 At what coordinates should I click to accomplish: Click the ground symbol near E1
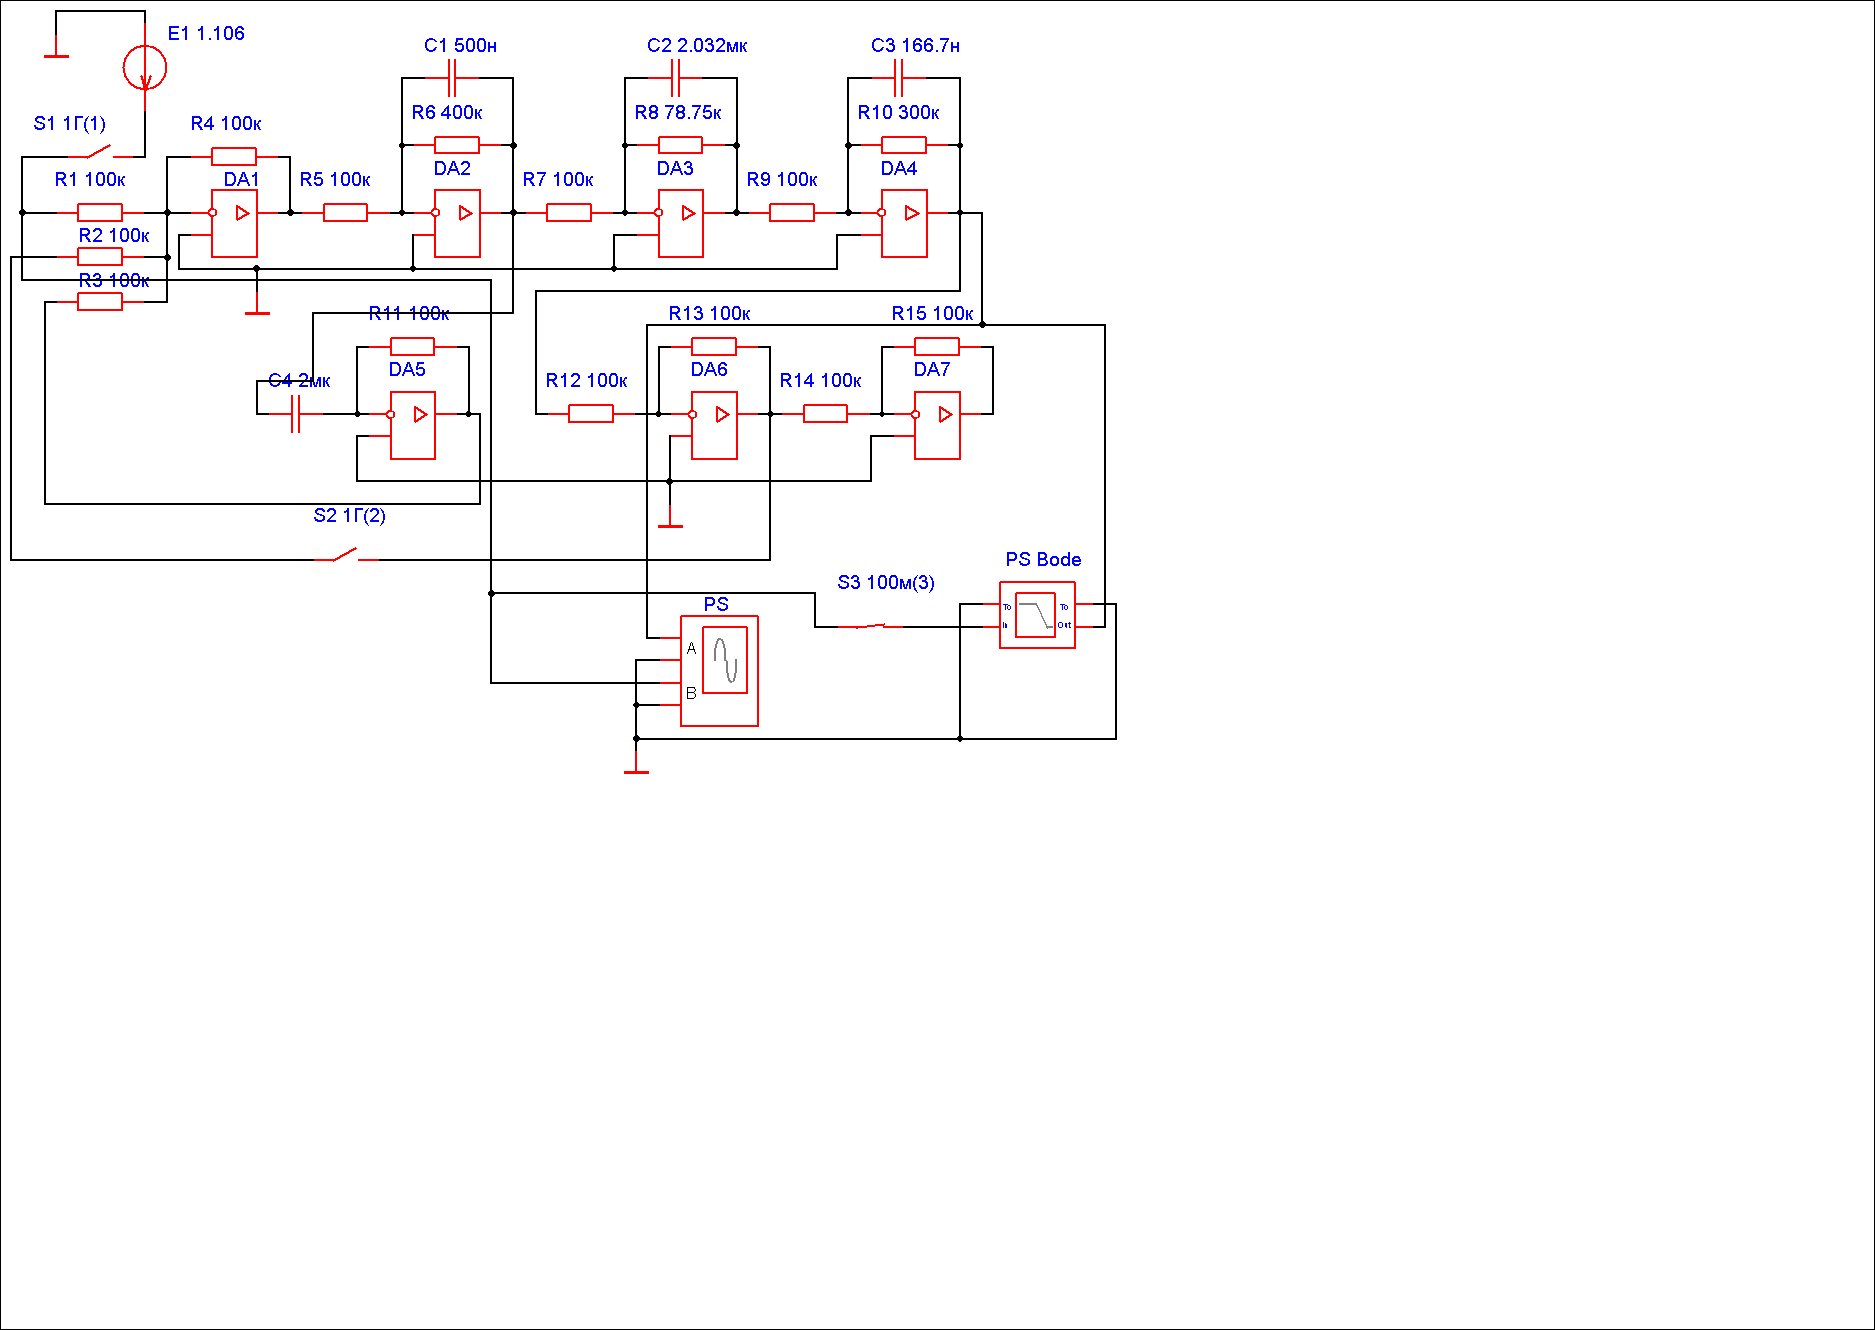56,47
